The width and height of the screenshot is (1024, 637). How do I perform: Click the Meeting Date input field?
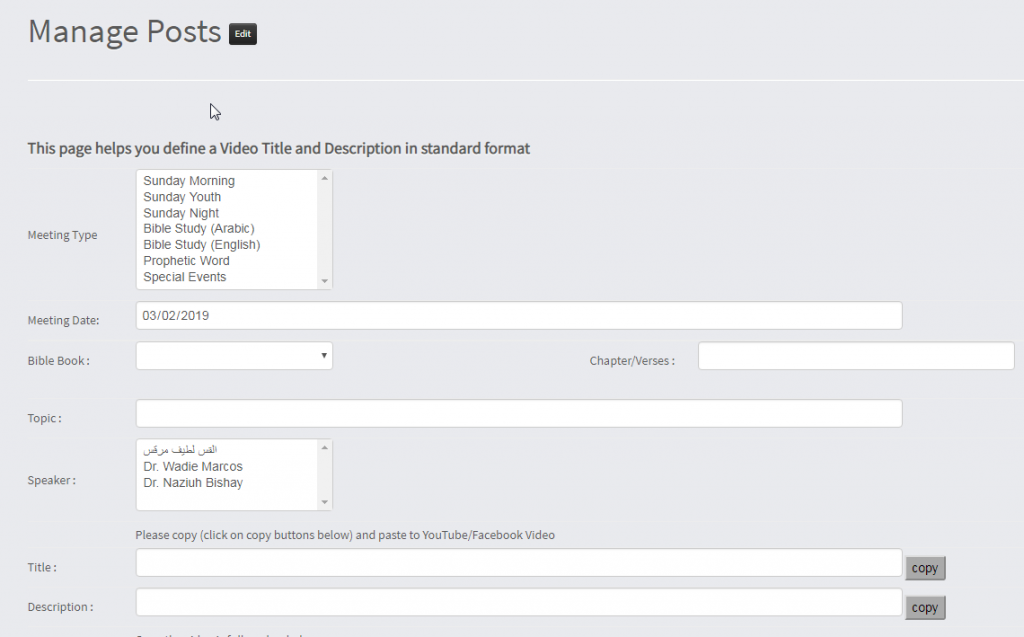click(518, 315)
